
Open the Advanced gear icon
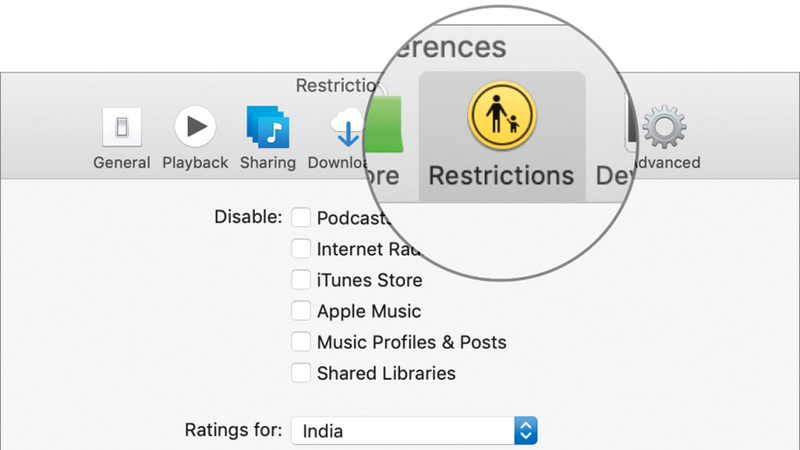click(x=663, y=127)
